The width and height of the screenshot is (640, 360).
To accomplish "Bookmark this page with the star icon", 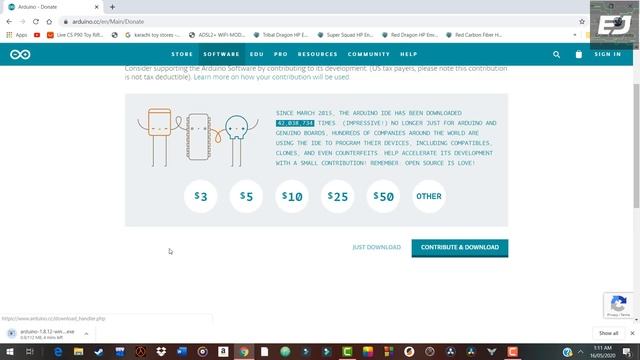I will click(x=582, y=22).
